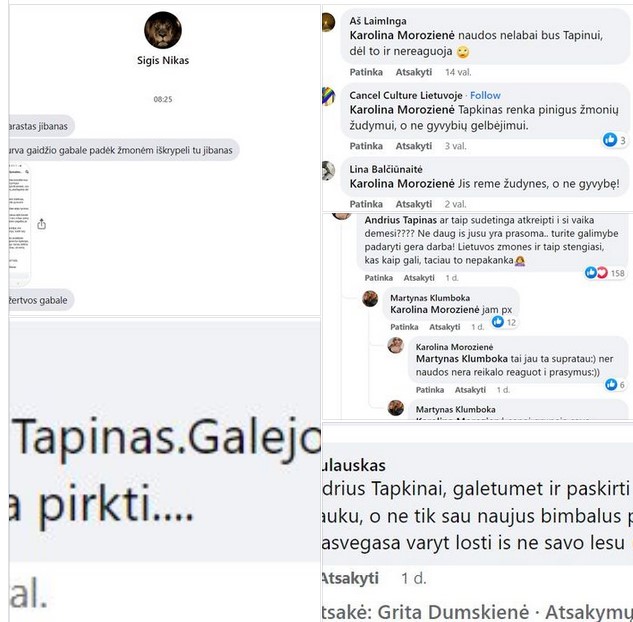Open Karolina Morozienė avatar in reply thread
The image size is (633, 622).
pyautogui.click(x=396, y=345)
